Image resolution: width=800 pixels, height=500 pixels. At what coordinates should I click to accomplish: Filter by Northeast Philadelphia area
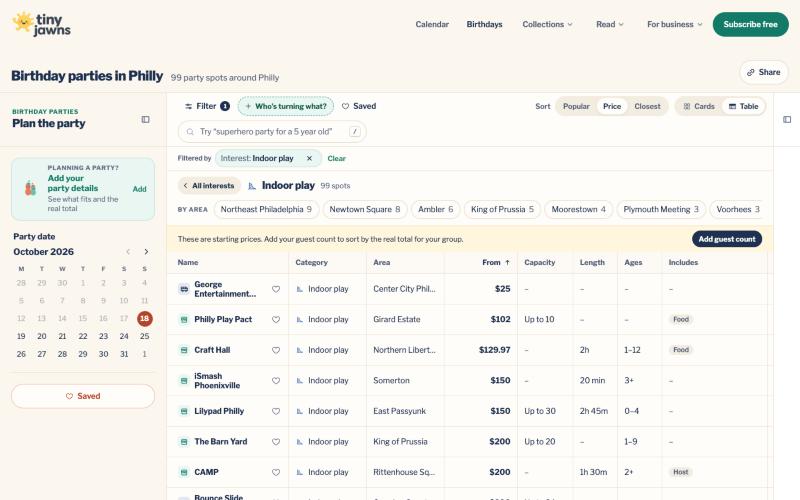pos(266,210)
